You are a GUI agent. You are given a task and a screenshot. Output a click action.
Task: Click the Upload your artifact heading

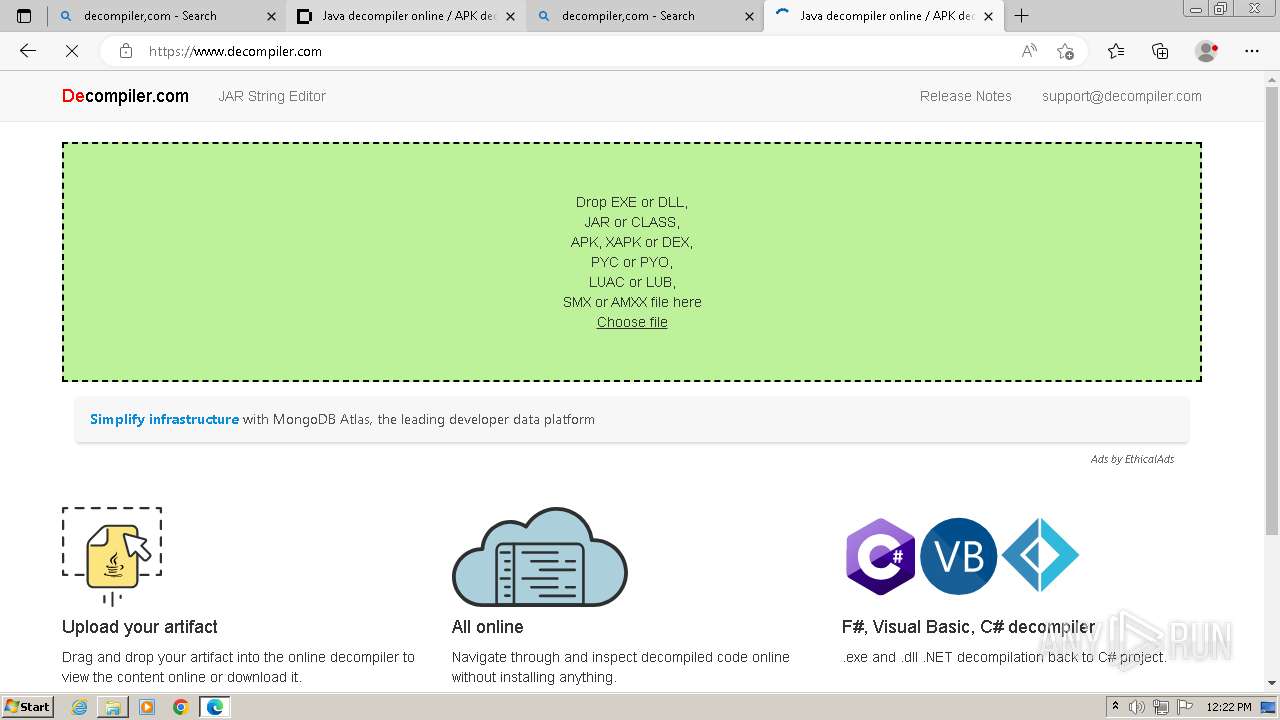140,627
